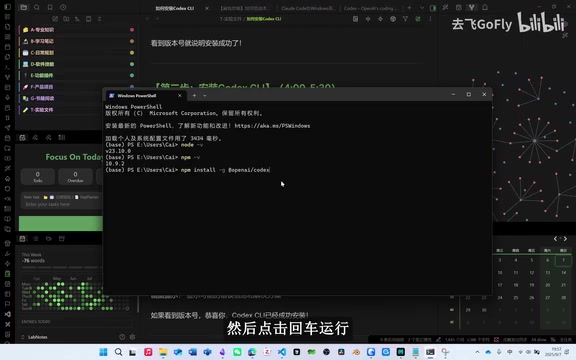576x360 pixels.
Task: Toggle the left sidebar with the top-left panel icon
Action: pos(7,7)
